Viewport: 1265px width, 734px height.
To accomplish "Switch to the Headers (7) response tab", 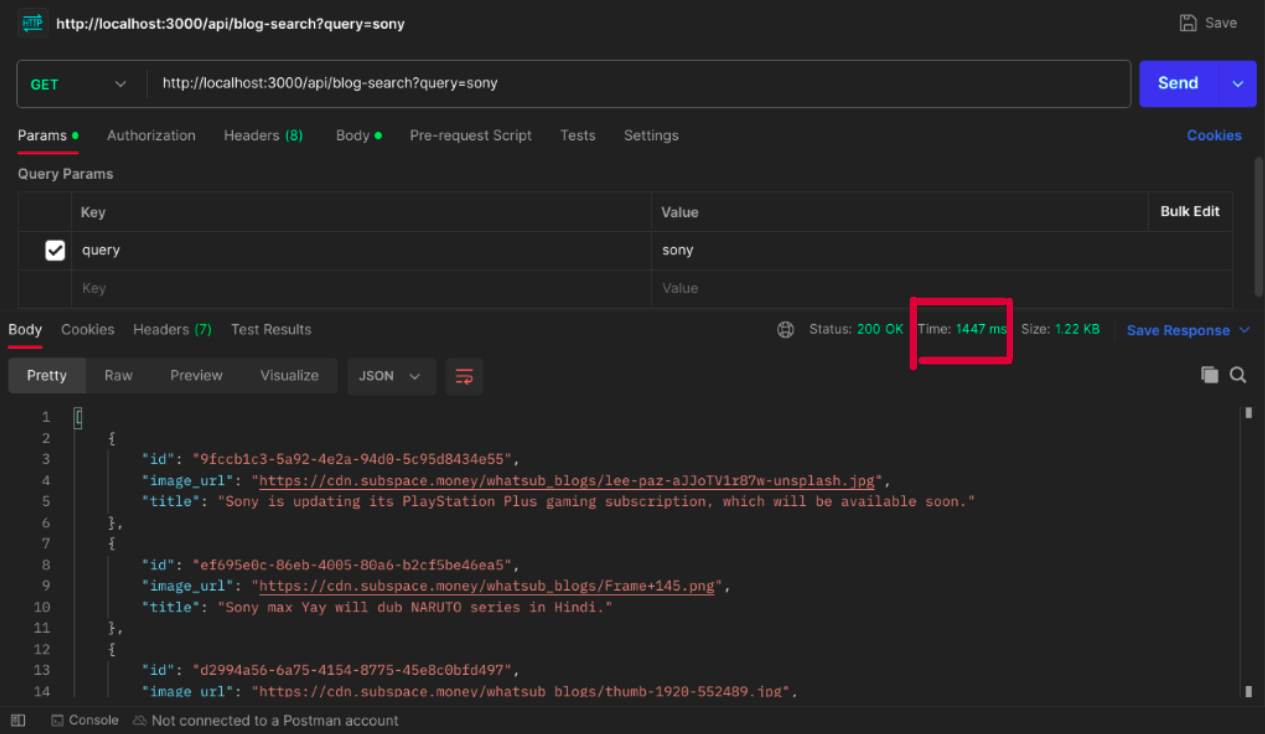I will click(x=171, y=329).
